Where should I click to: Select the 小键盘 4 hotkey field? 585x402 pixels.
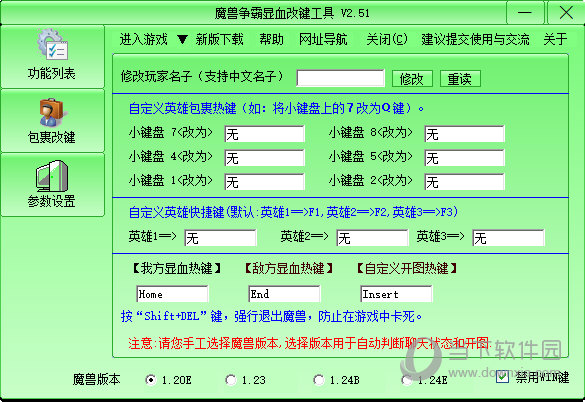pyautogui.click(x=265, y=158)
